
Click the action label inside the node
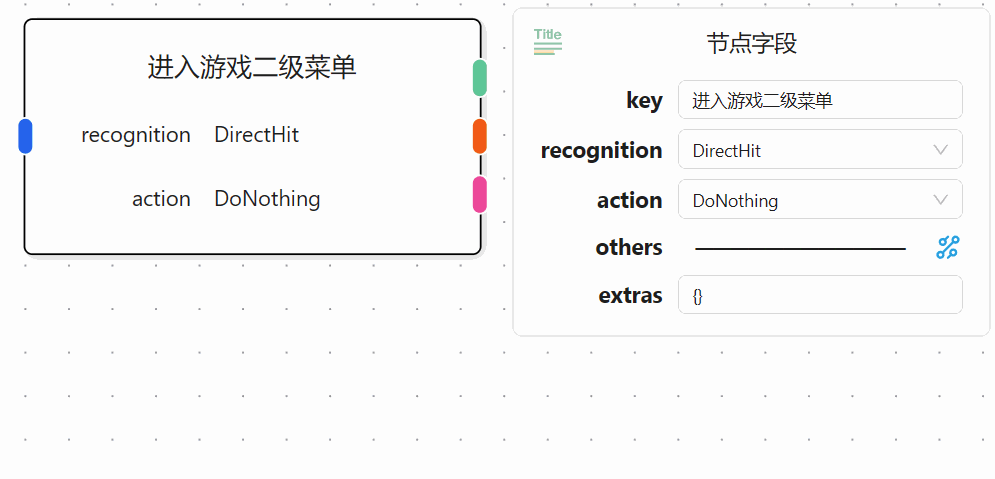(x=161, y=199)
